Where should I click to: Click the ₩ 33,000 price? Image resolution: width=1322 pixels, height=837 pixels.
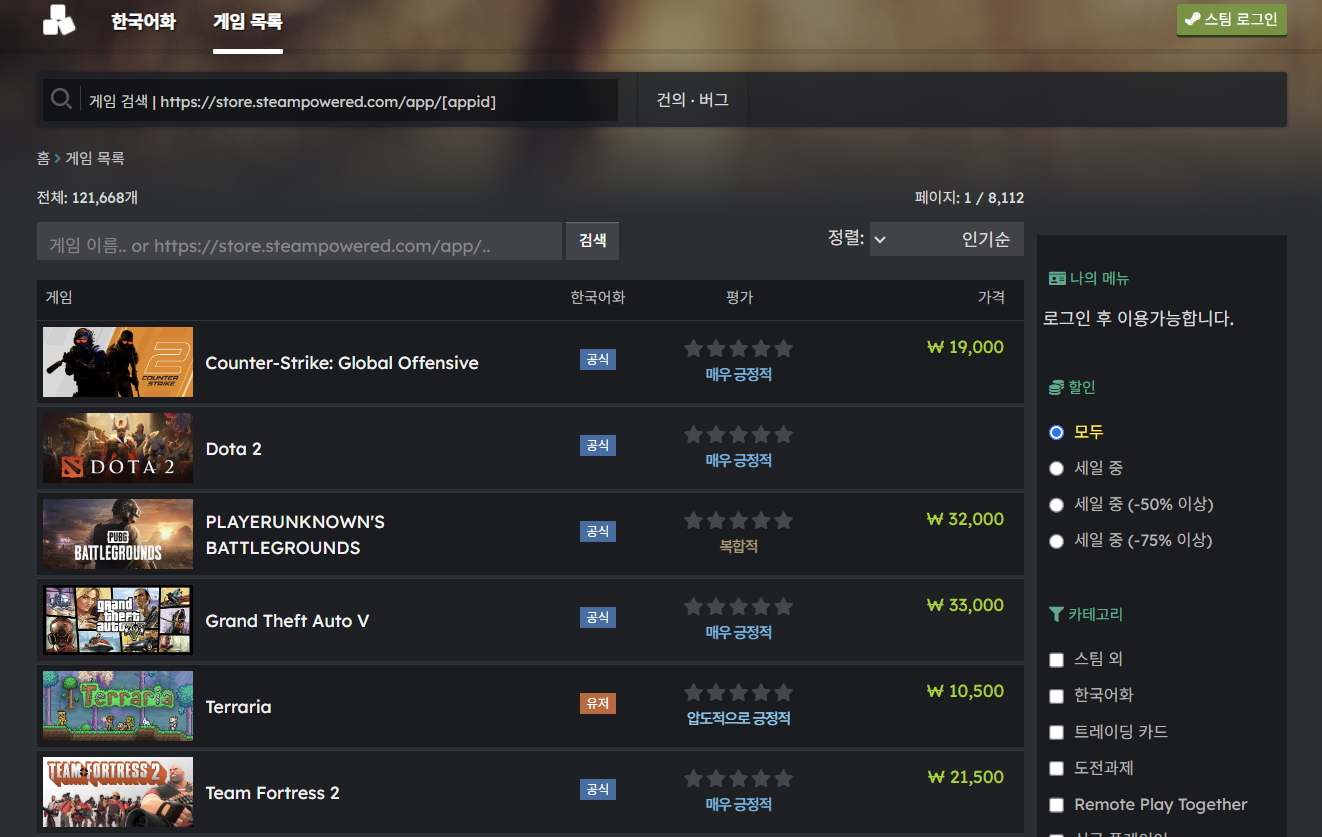click(x=965, y=605)
